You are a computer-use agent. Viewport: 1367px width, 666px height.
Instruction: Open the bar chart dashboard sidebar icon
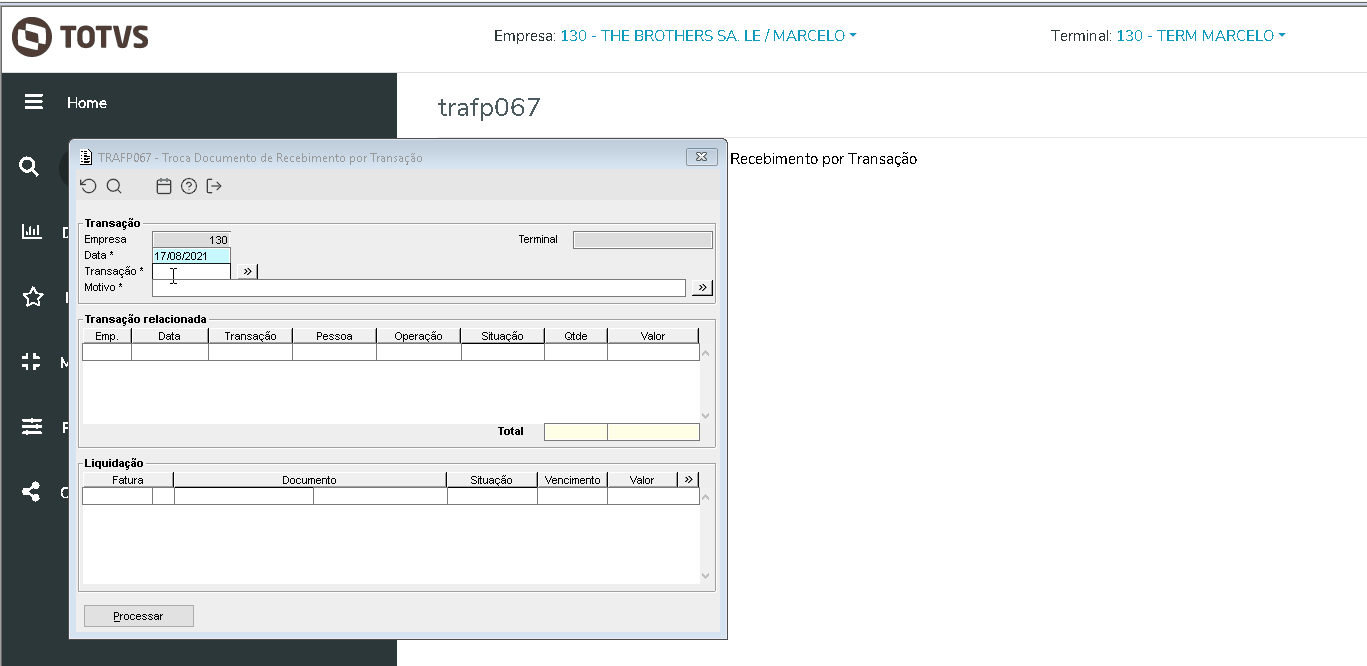[32, 231]
